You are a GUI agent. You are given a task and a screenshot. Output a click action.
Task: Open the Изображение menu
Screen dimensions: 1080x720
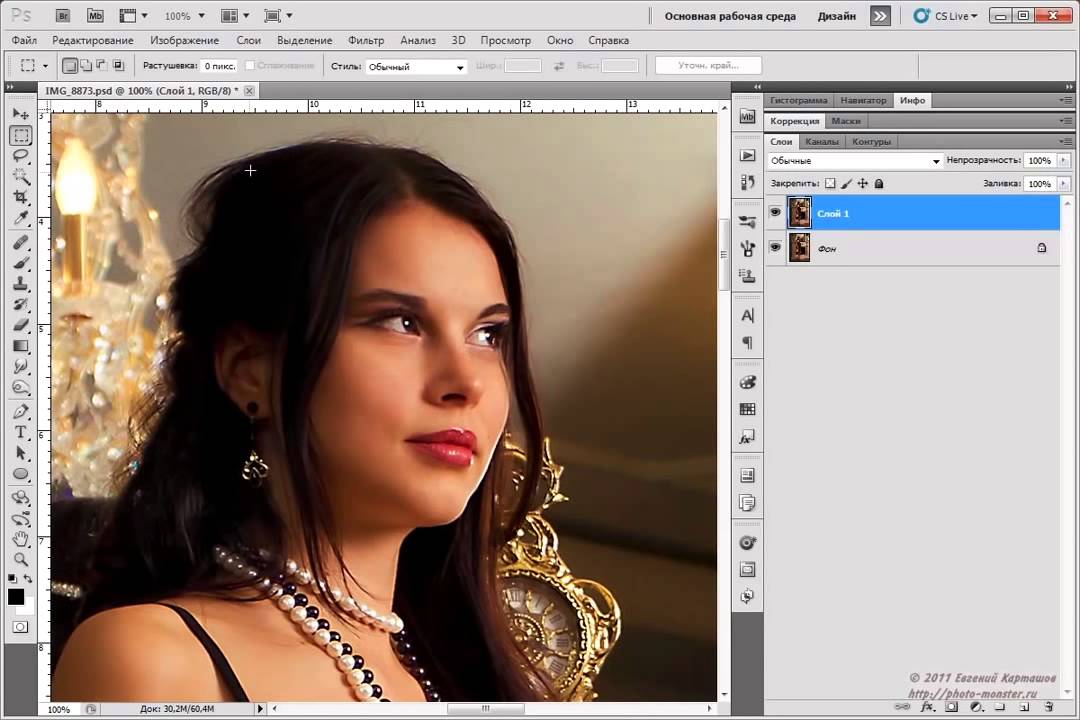pyautogui.click(x=185, y=41)
